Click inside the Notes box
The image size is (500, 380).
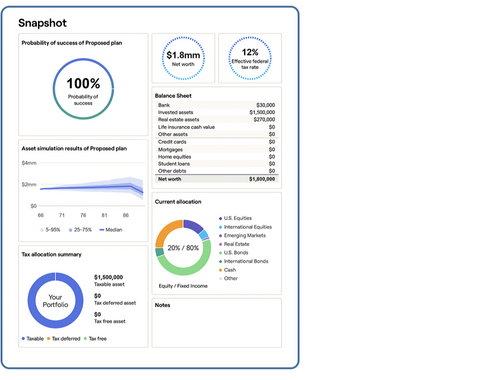point(217,323)
